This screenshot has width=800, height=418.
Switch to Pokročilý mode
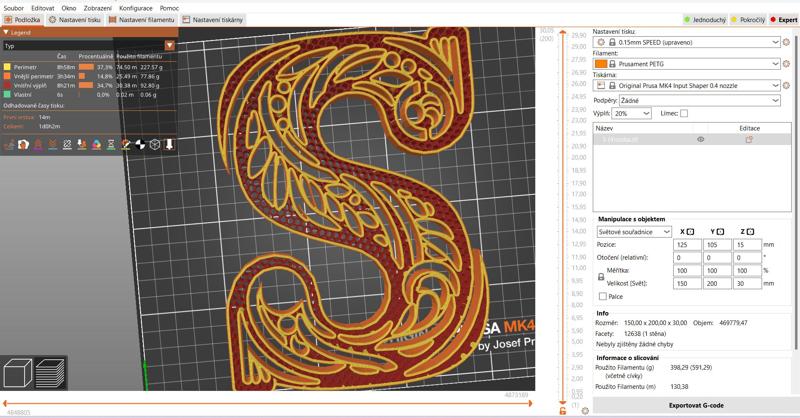click(748, 20)
